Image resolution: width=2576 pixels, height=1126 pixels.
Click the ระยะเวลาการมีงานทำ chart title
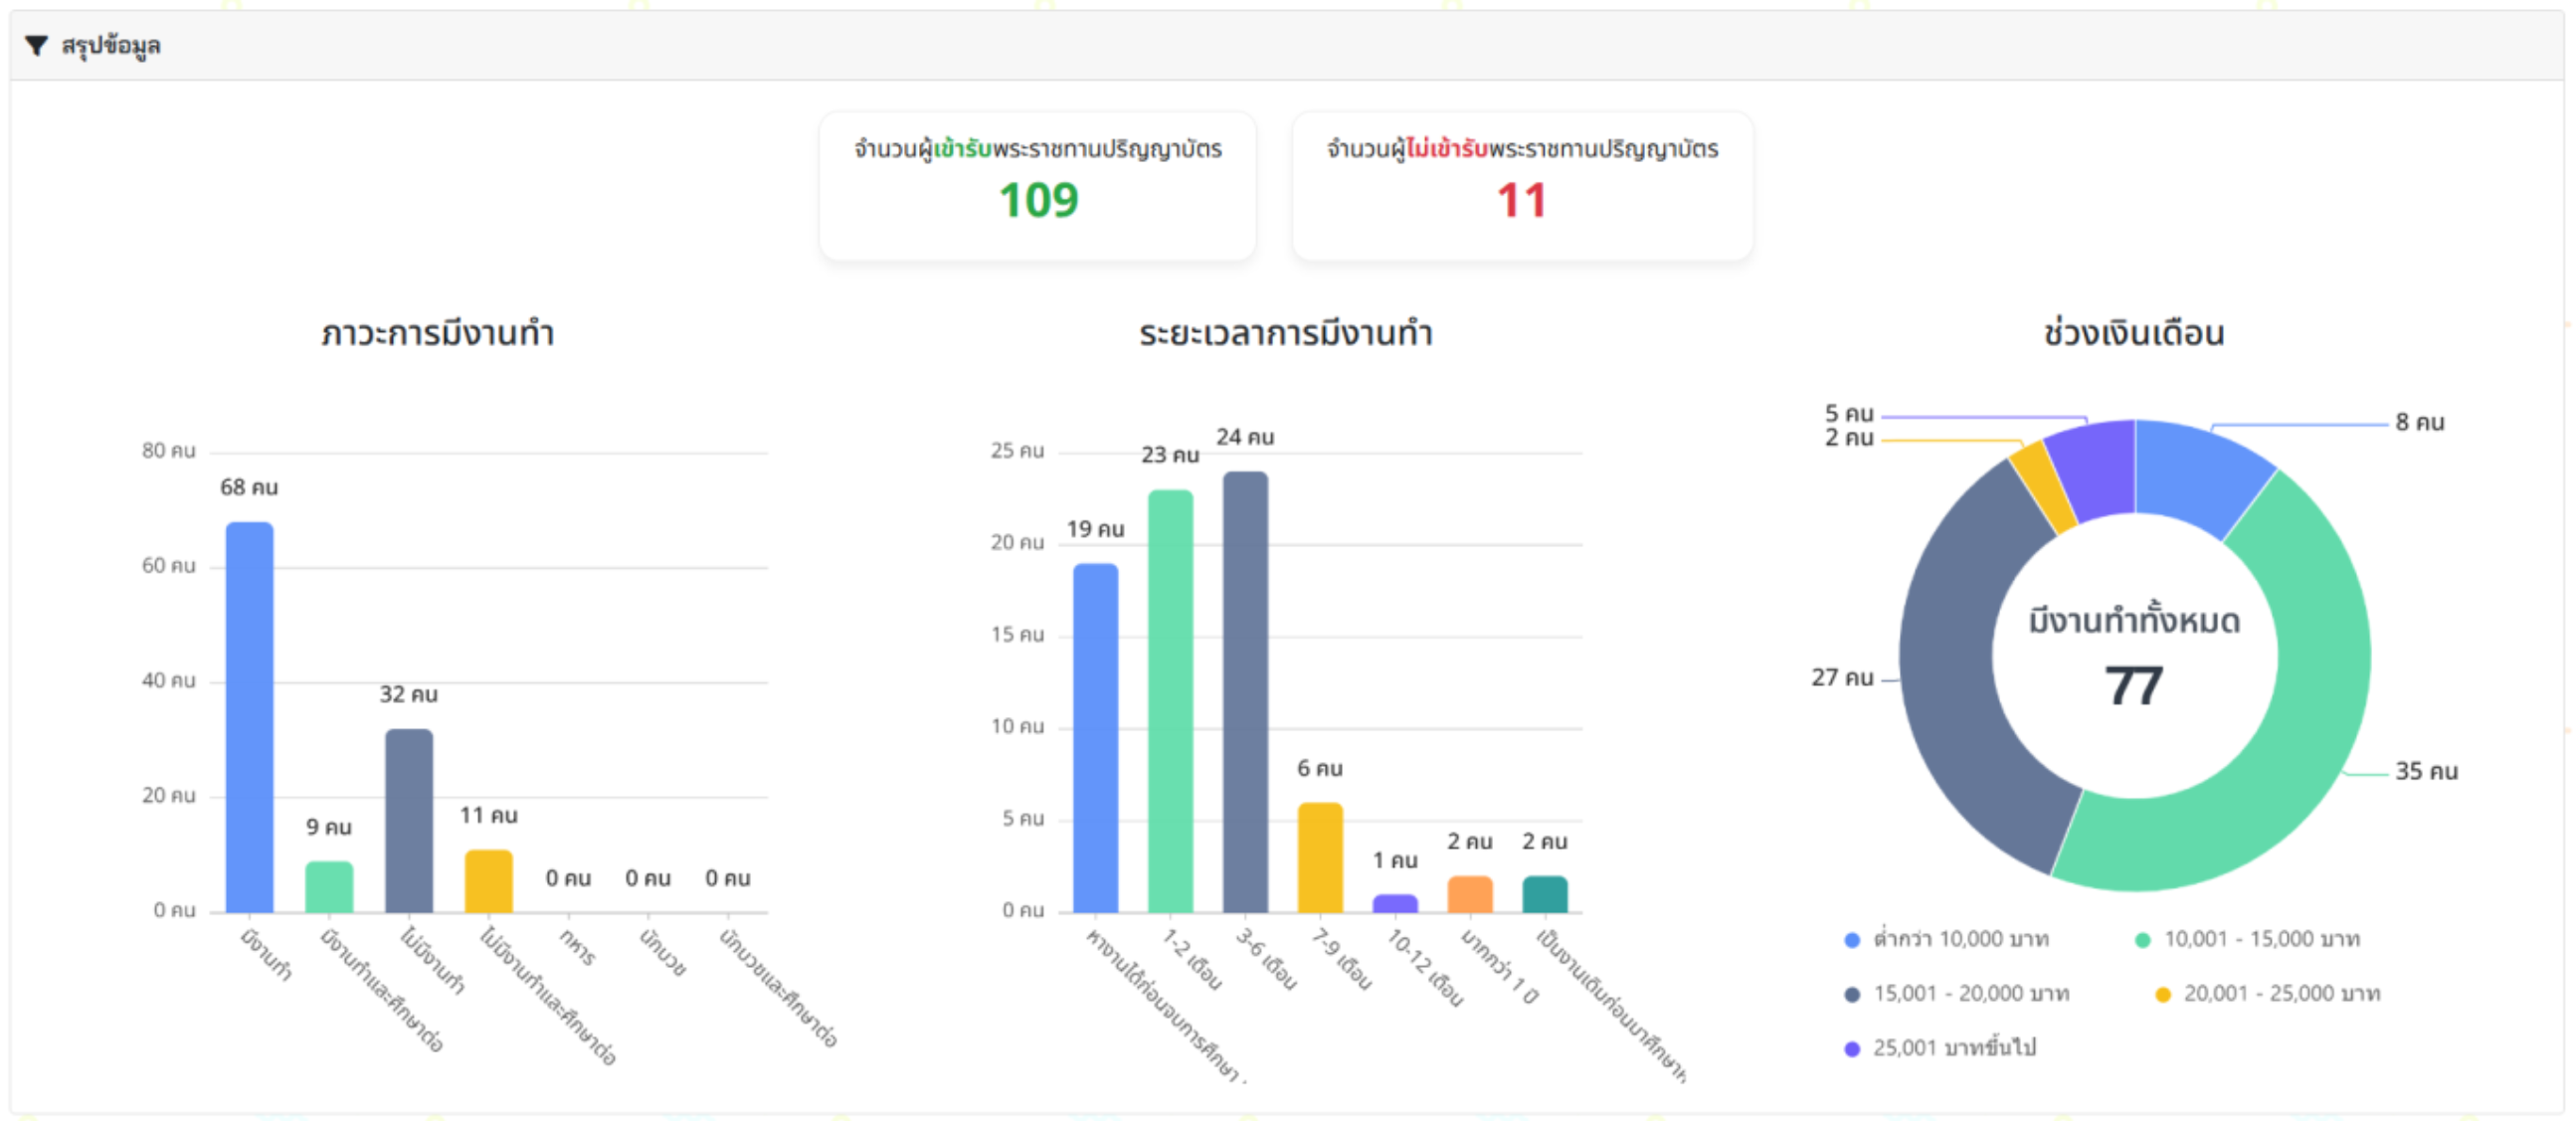1286,333
